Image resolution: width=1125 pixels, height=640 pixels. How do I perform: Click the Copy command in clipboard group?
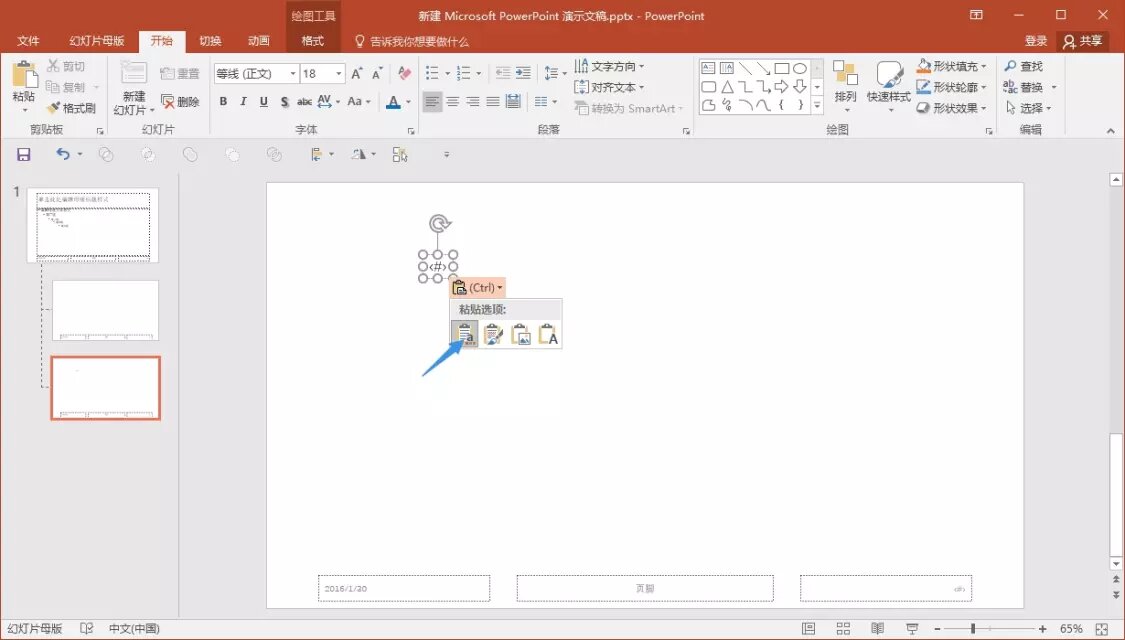tap(66, 87)
